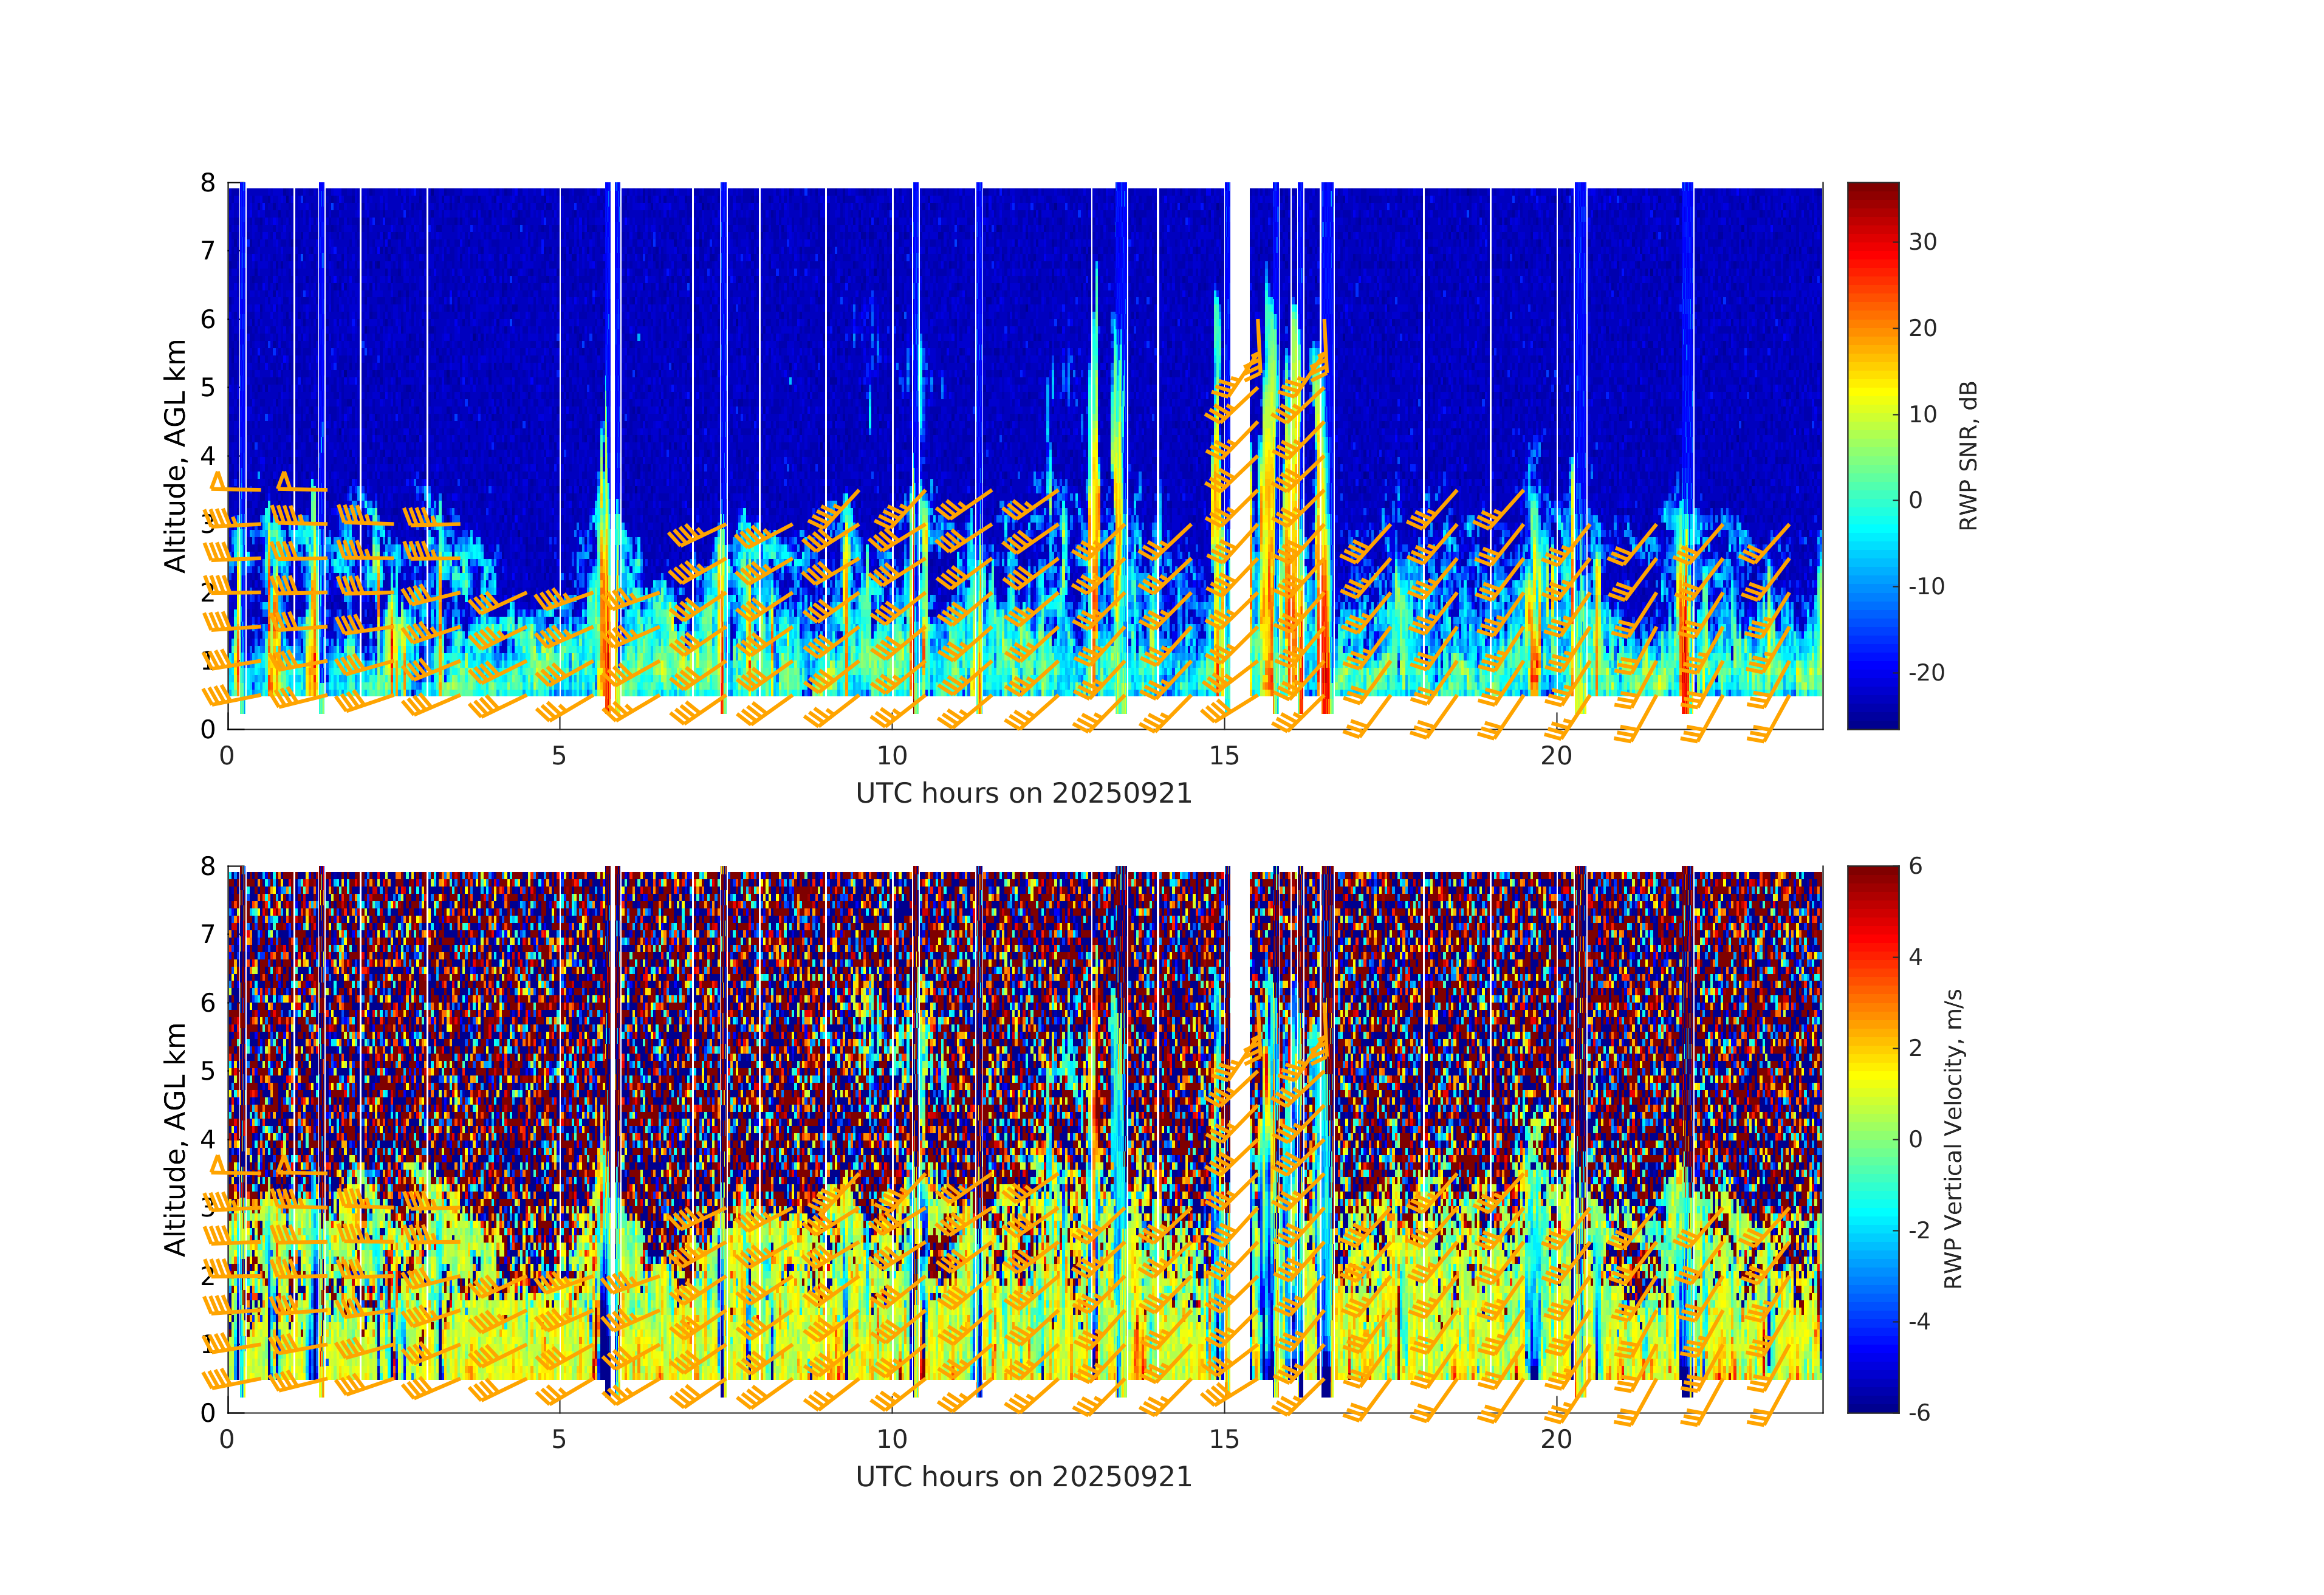Click the hour 20 tick label under velocity plot

tap(1556, 1440)
